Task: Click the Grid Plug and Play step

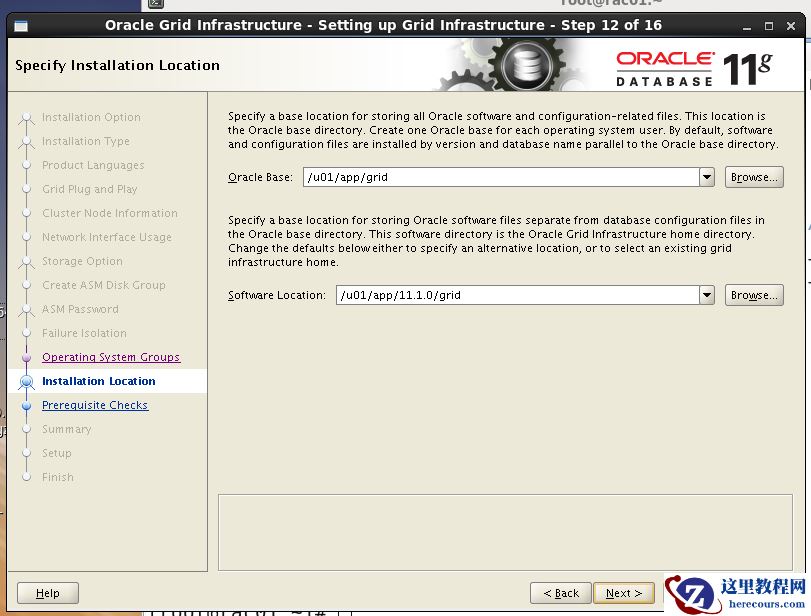Action: [x=89, y=189]
